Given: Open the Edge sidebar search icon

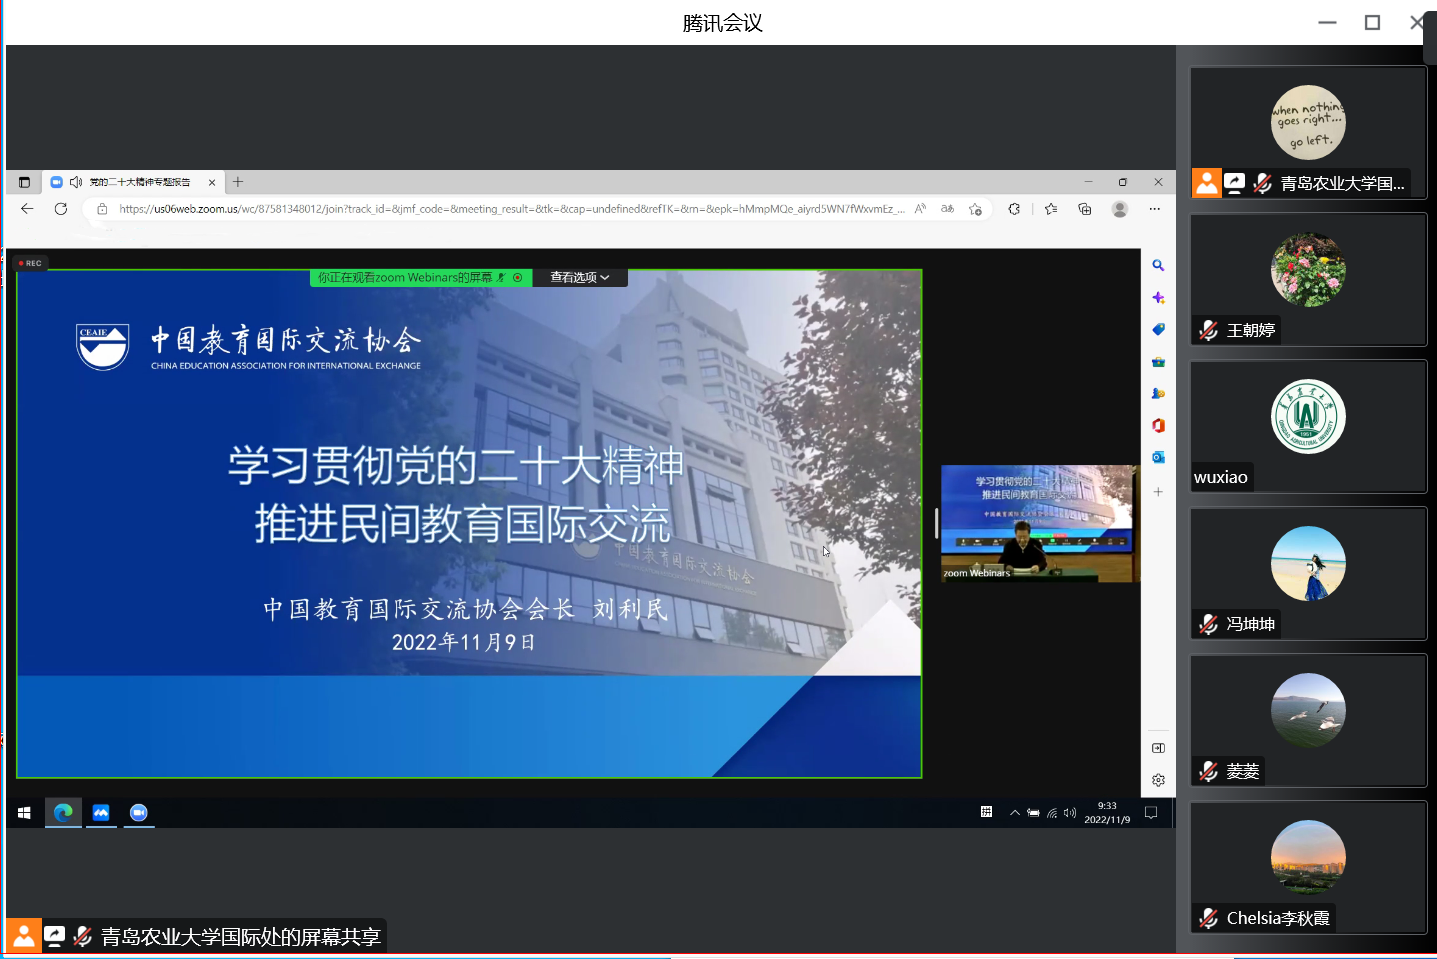Looking at the screenshot, I should 1158,266.
